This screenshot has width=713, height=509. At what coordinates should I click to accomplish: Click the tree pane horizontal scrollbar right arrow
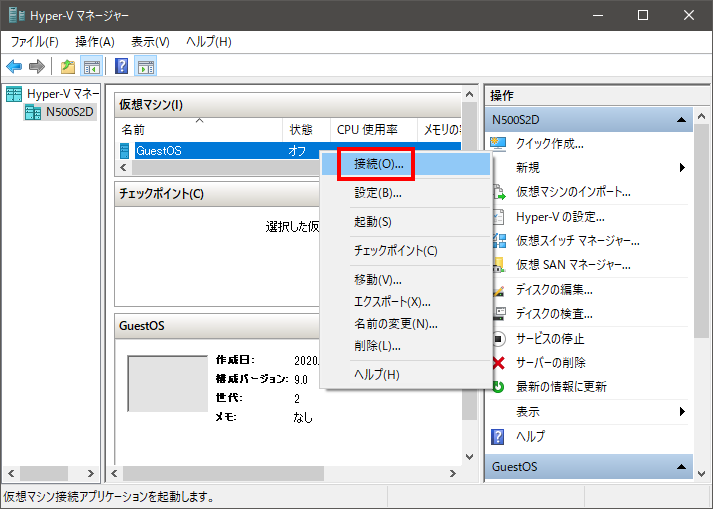pos(90,474)
